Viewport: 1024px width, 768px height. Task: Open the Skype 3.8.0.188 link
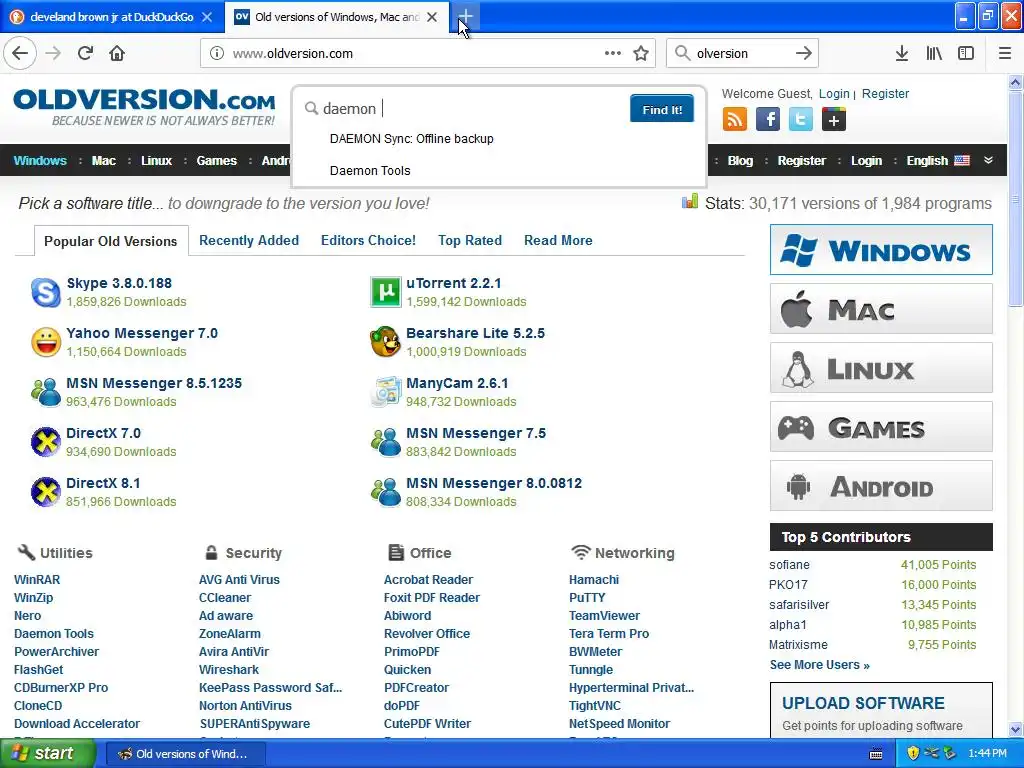119,283
